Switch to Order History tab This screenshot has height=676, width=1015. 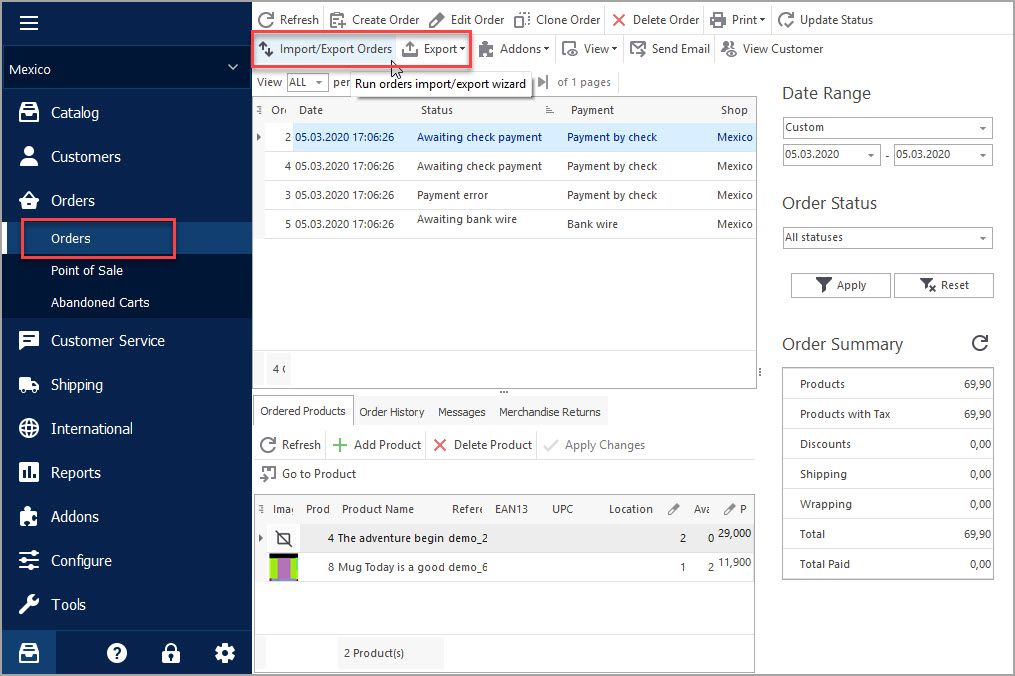[x=392, y=412]
